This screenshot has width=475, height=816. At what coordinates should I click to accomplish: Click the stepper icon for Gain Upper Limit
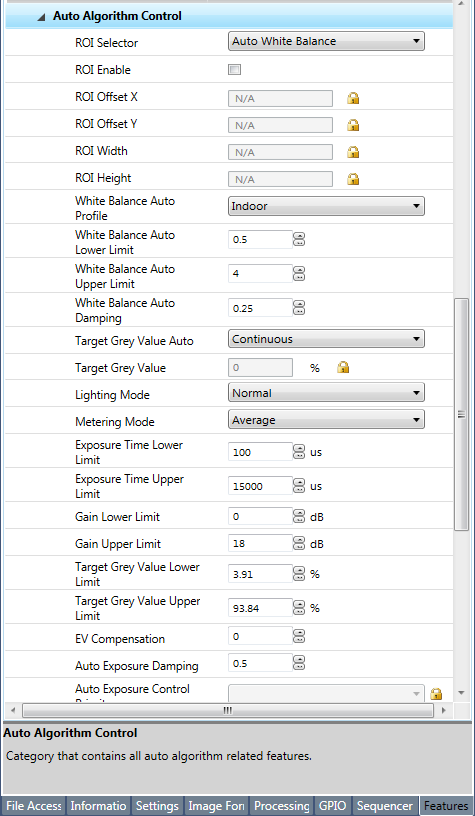click(299, 544)
